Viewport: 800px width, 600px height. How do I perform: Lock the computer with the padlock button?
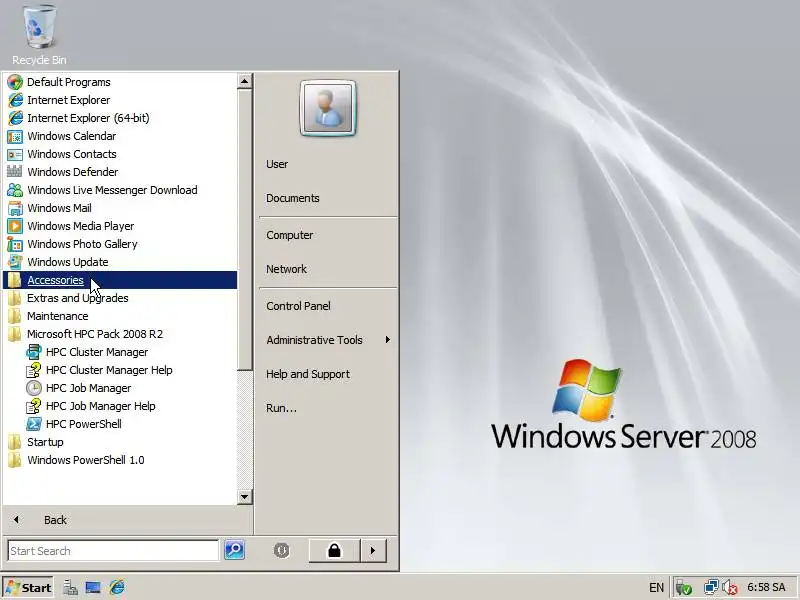(x=334, y=551)
